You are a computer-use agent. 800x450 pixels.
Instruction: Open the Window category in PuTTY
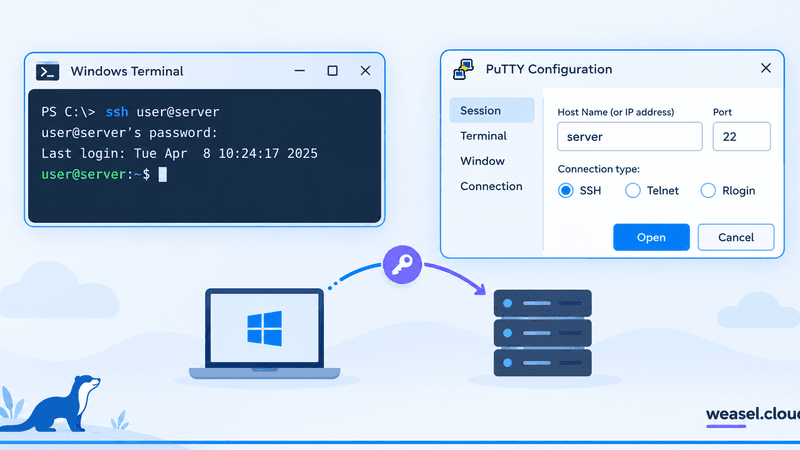[482, 161]
